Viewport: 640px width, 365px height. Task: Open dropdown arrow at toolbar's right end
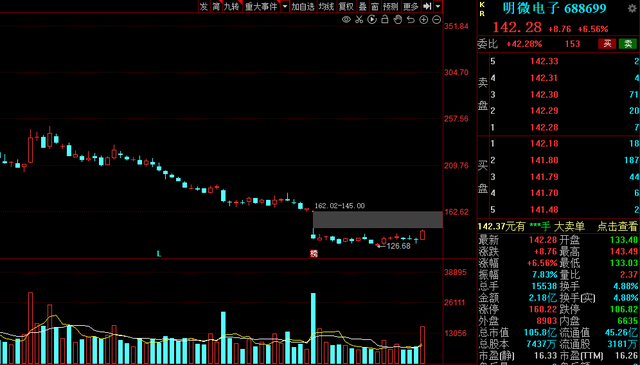tap(438, 6)
